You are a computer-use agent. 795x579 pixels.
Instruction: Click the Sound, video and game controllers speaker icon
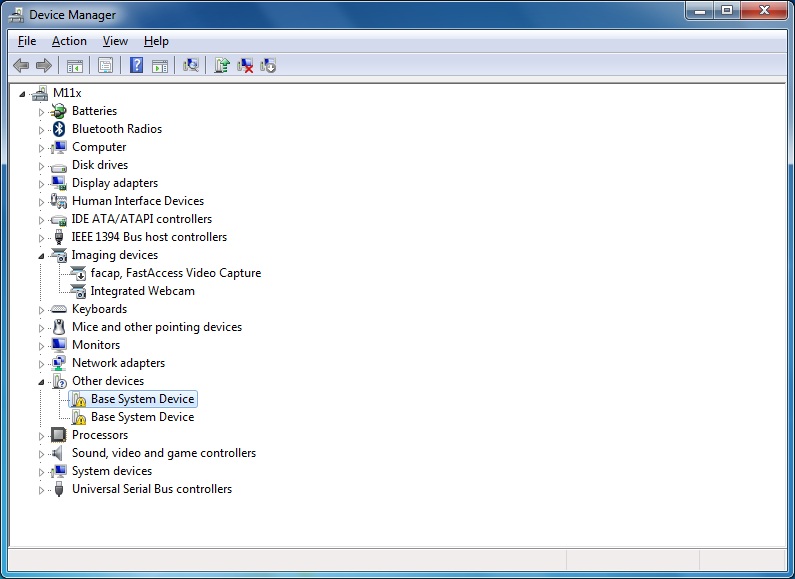tap(58, 453)
